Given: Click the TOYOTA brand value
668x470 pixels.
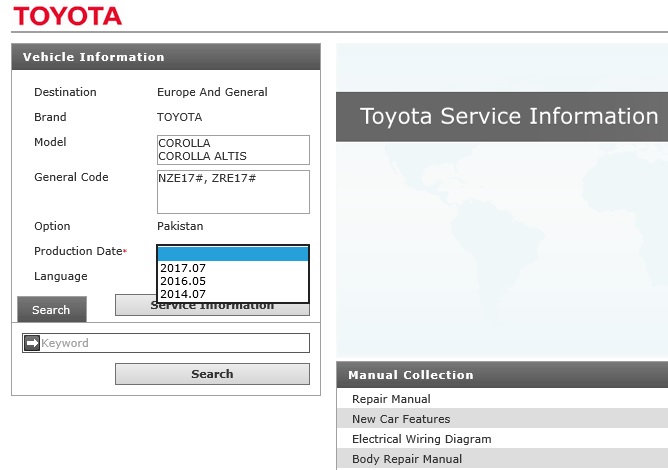Looking at the screenshot, I should pos(179,117).
